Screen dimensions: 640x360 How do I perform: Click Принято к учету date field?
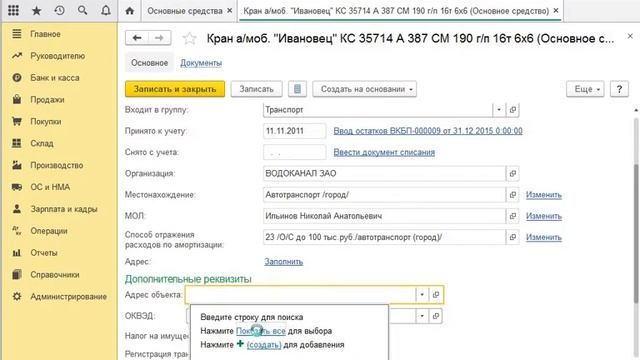click(294, 131)
